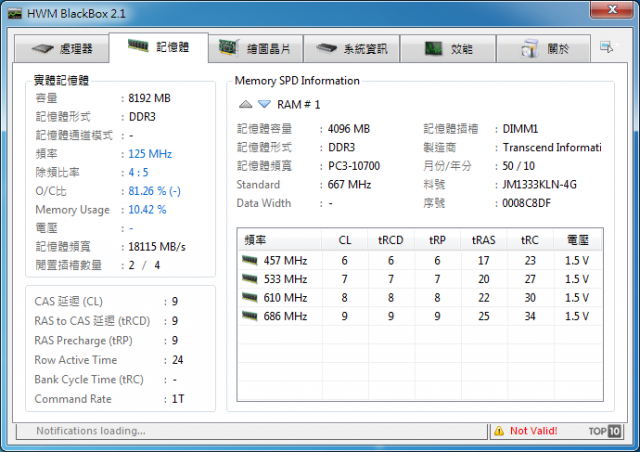Click the Not Valid! status link
The width and height of the screenshot is (640, 452).
tap(533, 431)
